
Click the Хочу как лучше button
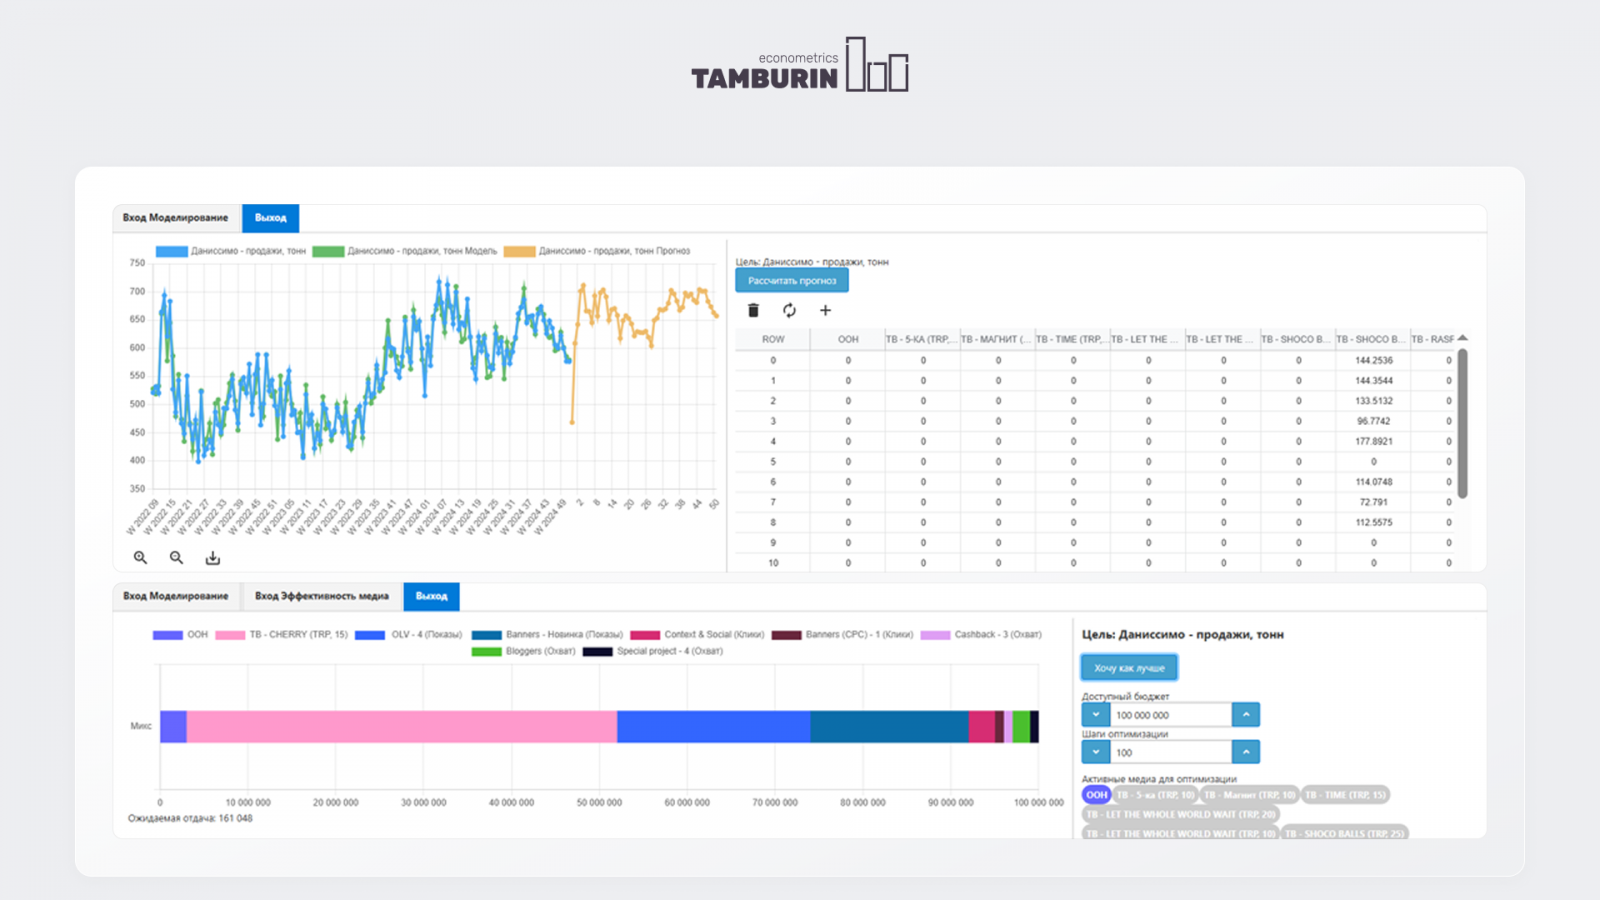pos(1129,668)
